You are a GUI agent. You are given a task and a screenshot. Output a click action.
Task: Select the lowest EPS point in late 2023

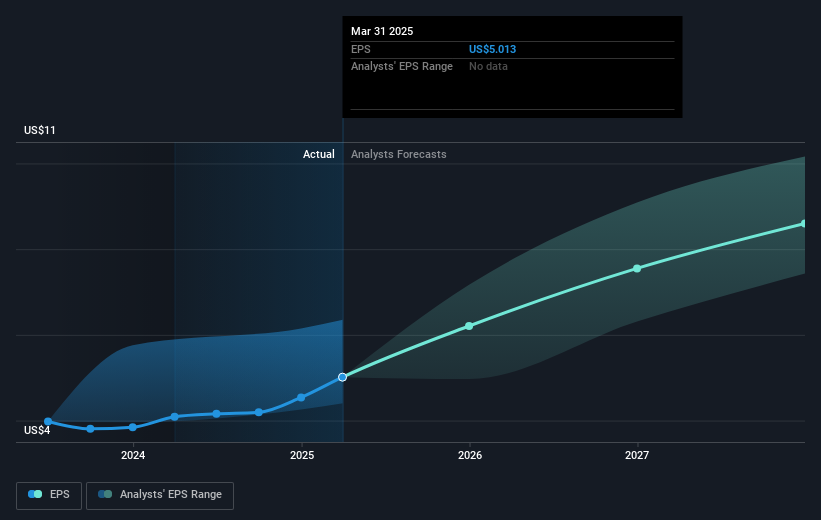91,429
